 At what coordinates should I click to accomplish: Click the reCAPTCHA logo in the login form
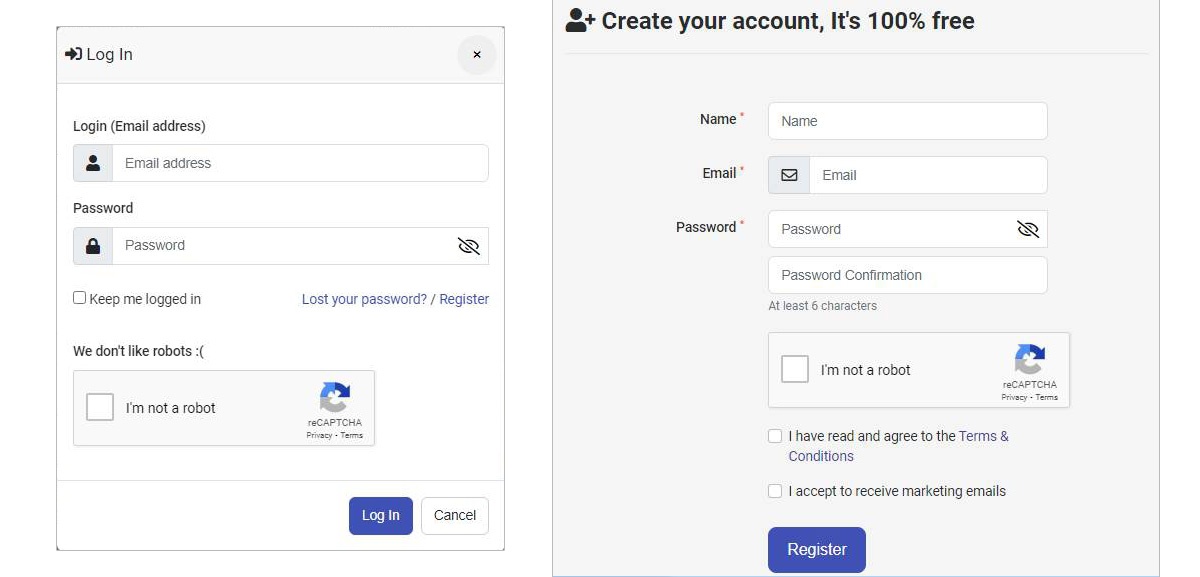coord(335,397)
